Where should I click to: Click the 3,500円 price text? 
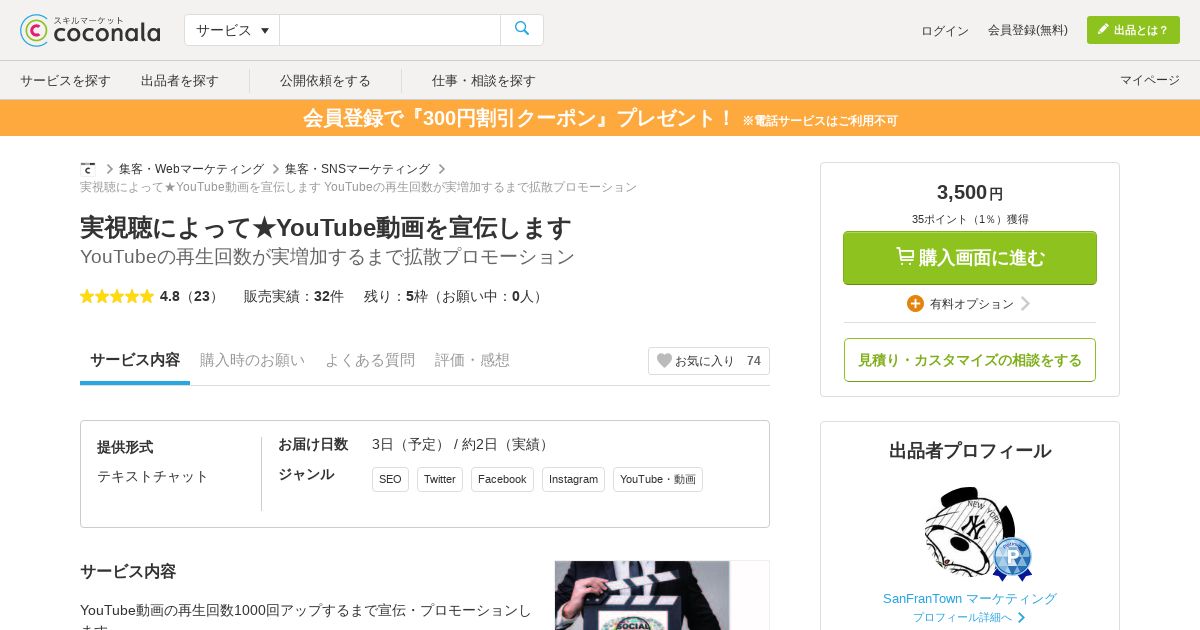pyautogui.click(x=970, y=192)
